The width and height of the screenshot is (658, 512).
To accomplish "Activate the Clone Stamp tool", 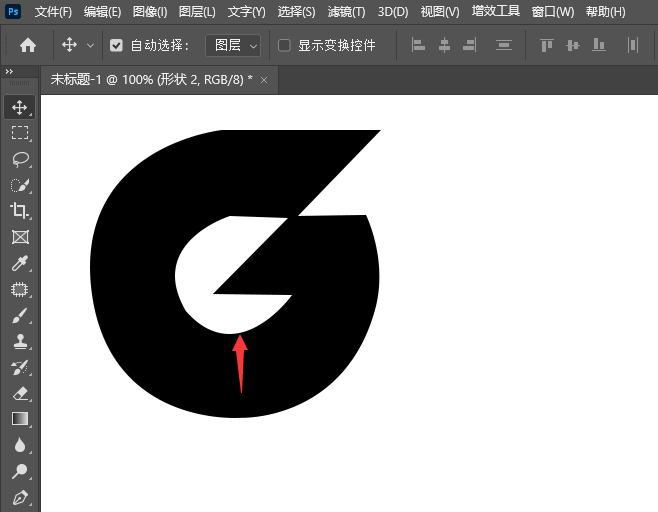I will pos(19,342).
